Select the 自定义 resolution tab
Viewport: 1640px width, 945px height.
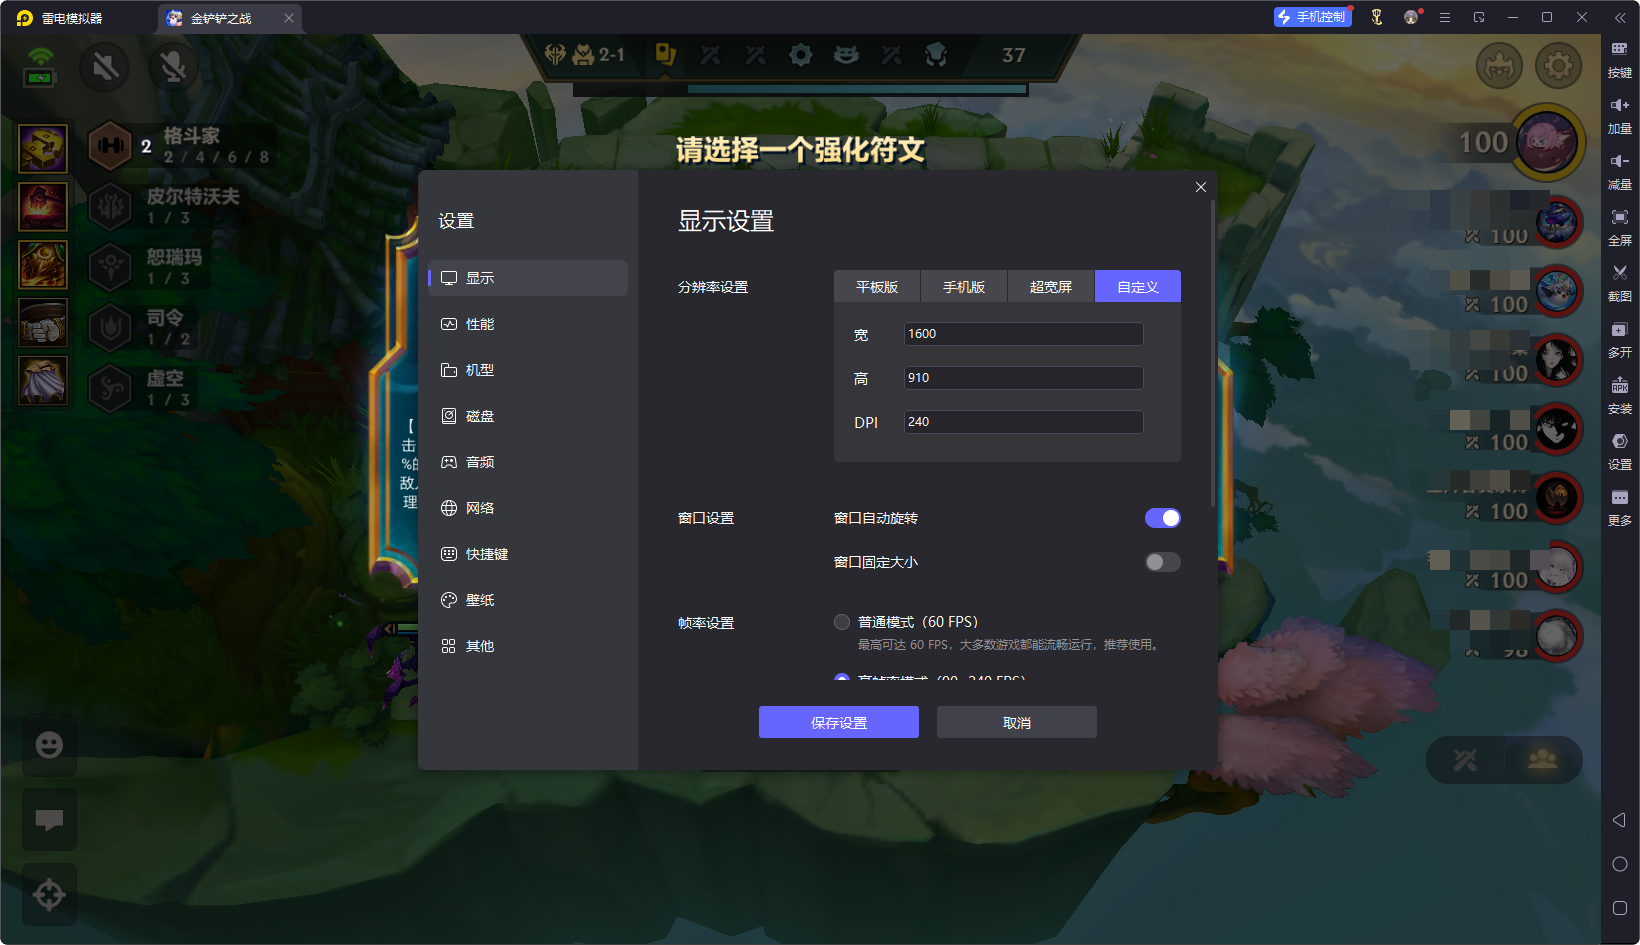[1138, 286]
